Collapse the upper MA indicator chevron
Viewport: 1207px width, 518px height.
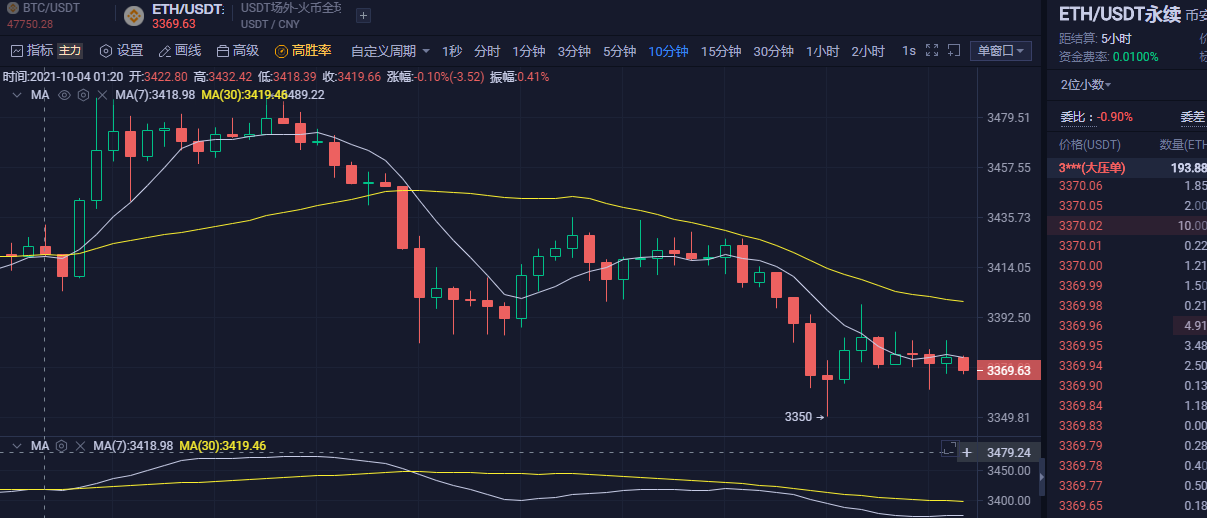coord(17,95)
